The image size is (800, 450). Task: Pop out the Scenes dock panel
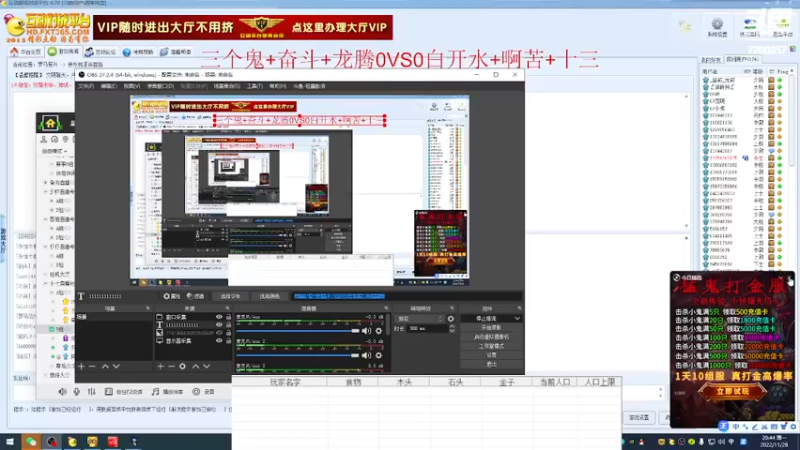point(148,309)
